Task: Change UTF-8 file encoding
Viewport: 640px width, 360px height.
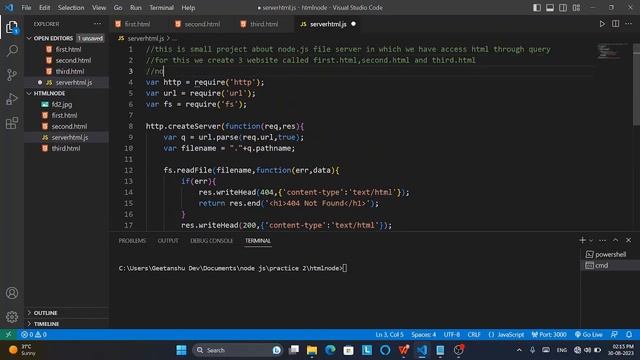Action: click(451, 334)
